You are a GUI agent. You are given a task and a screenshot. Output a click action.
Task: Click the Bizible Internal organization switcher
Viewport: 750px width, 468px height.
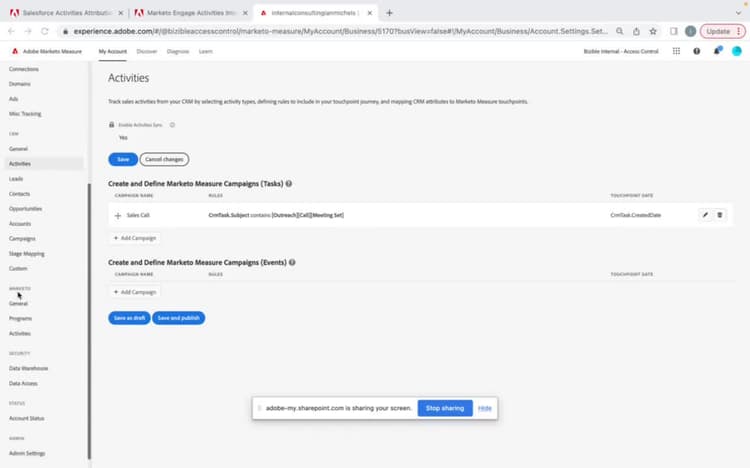(621, 51)
